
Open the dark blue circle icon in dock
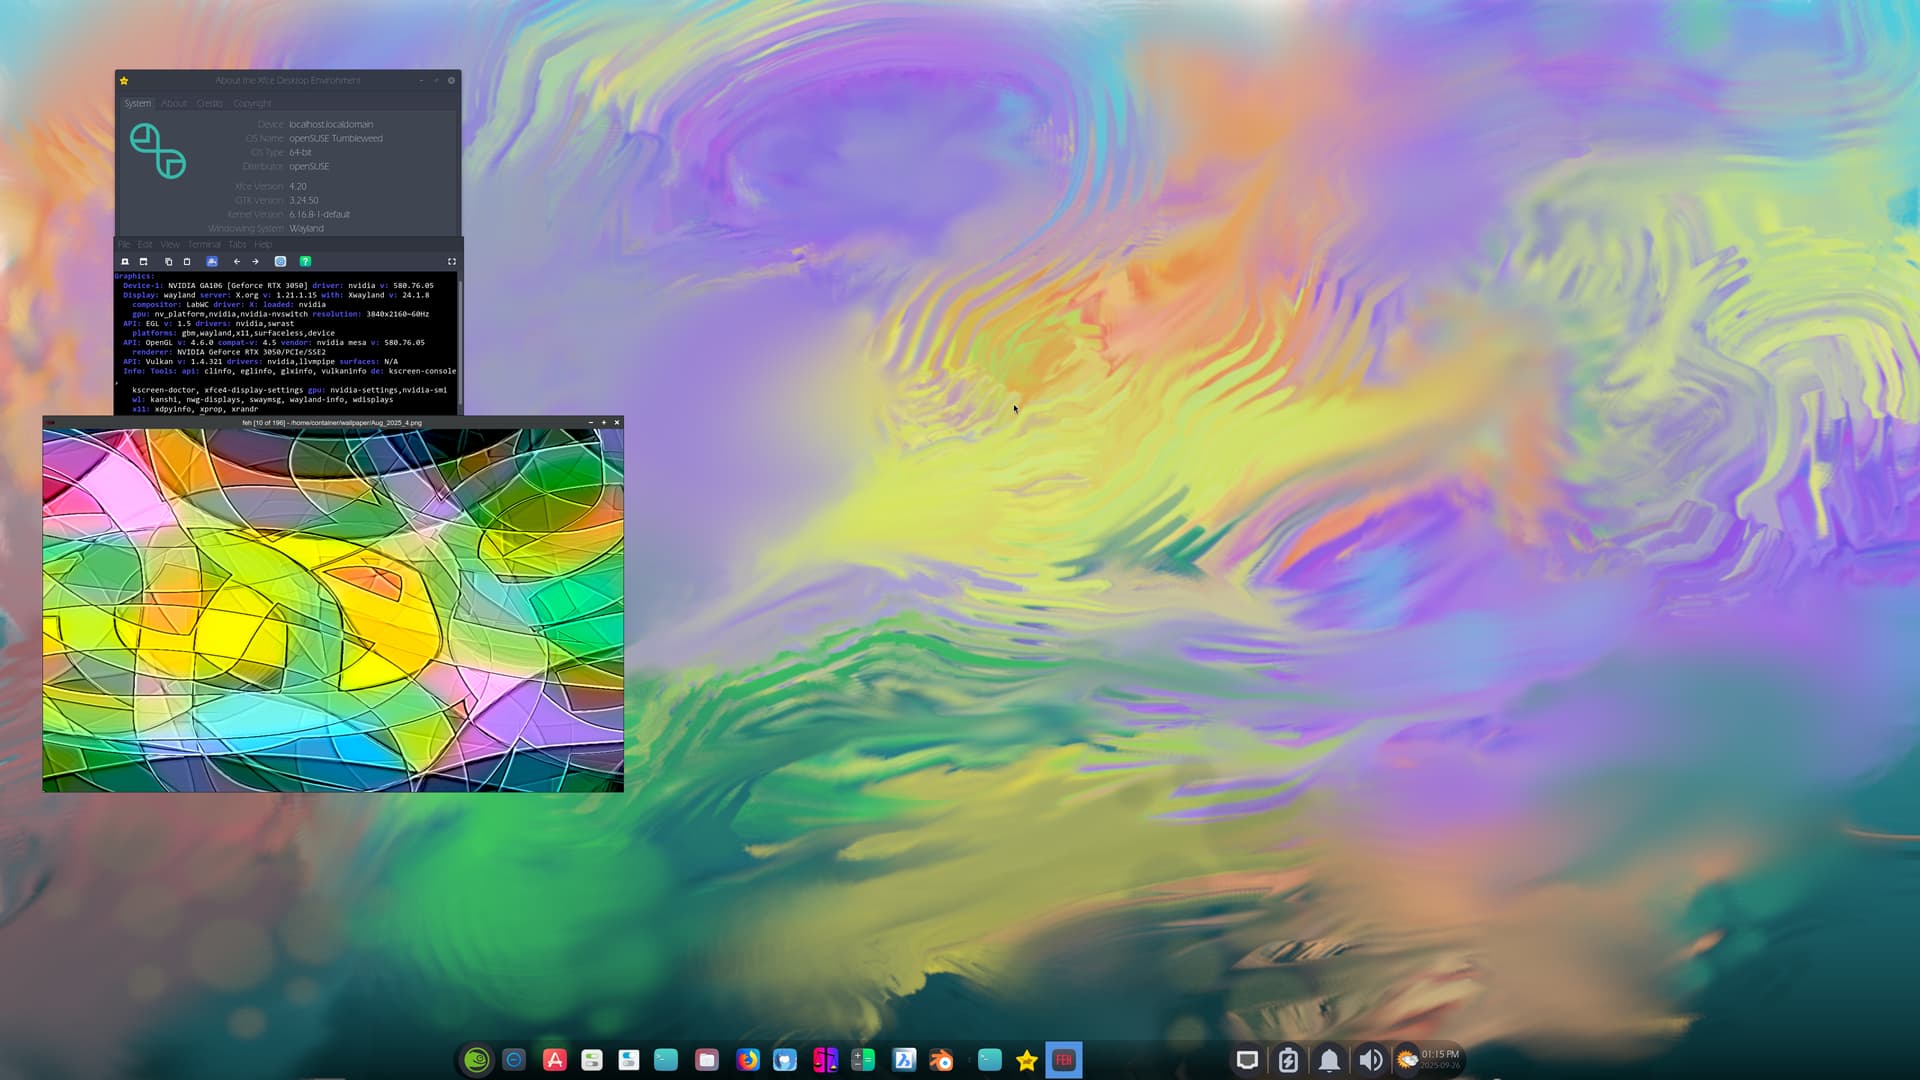point(514,1060)
